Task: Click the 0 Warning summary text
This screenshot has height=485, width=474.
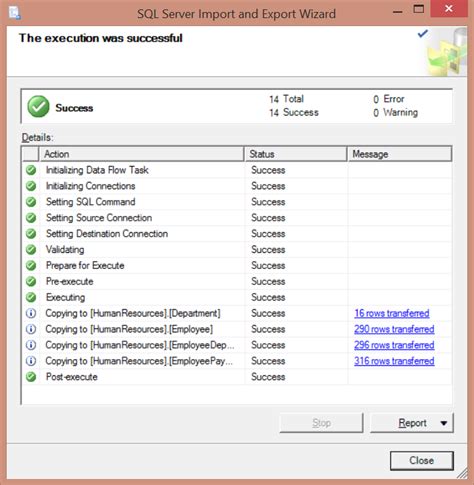Action: pos(396,113)
